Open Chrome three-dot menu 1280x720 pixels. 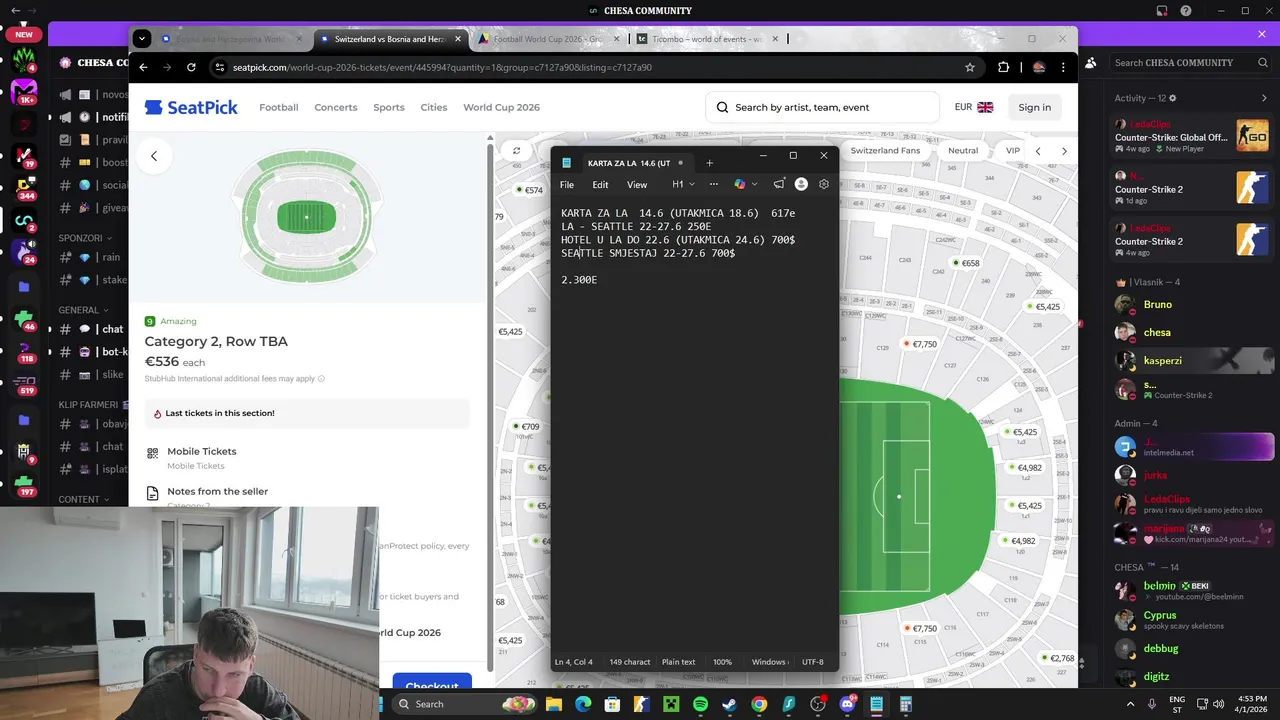1063,67
